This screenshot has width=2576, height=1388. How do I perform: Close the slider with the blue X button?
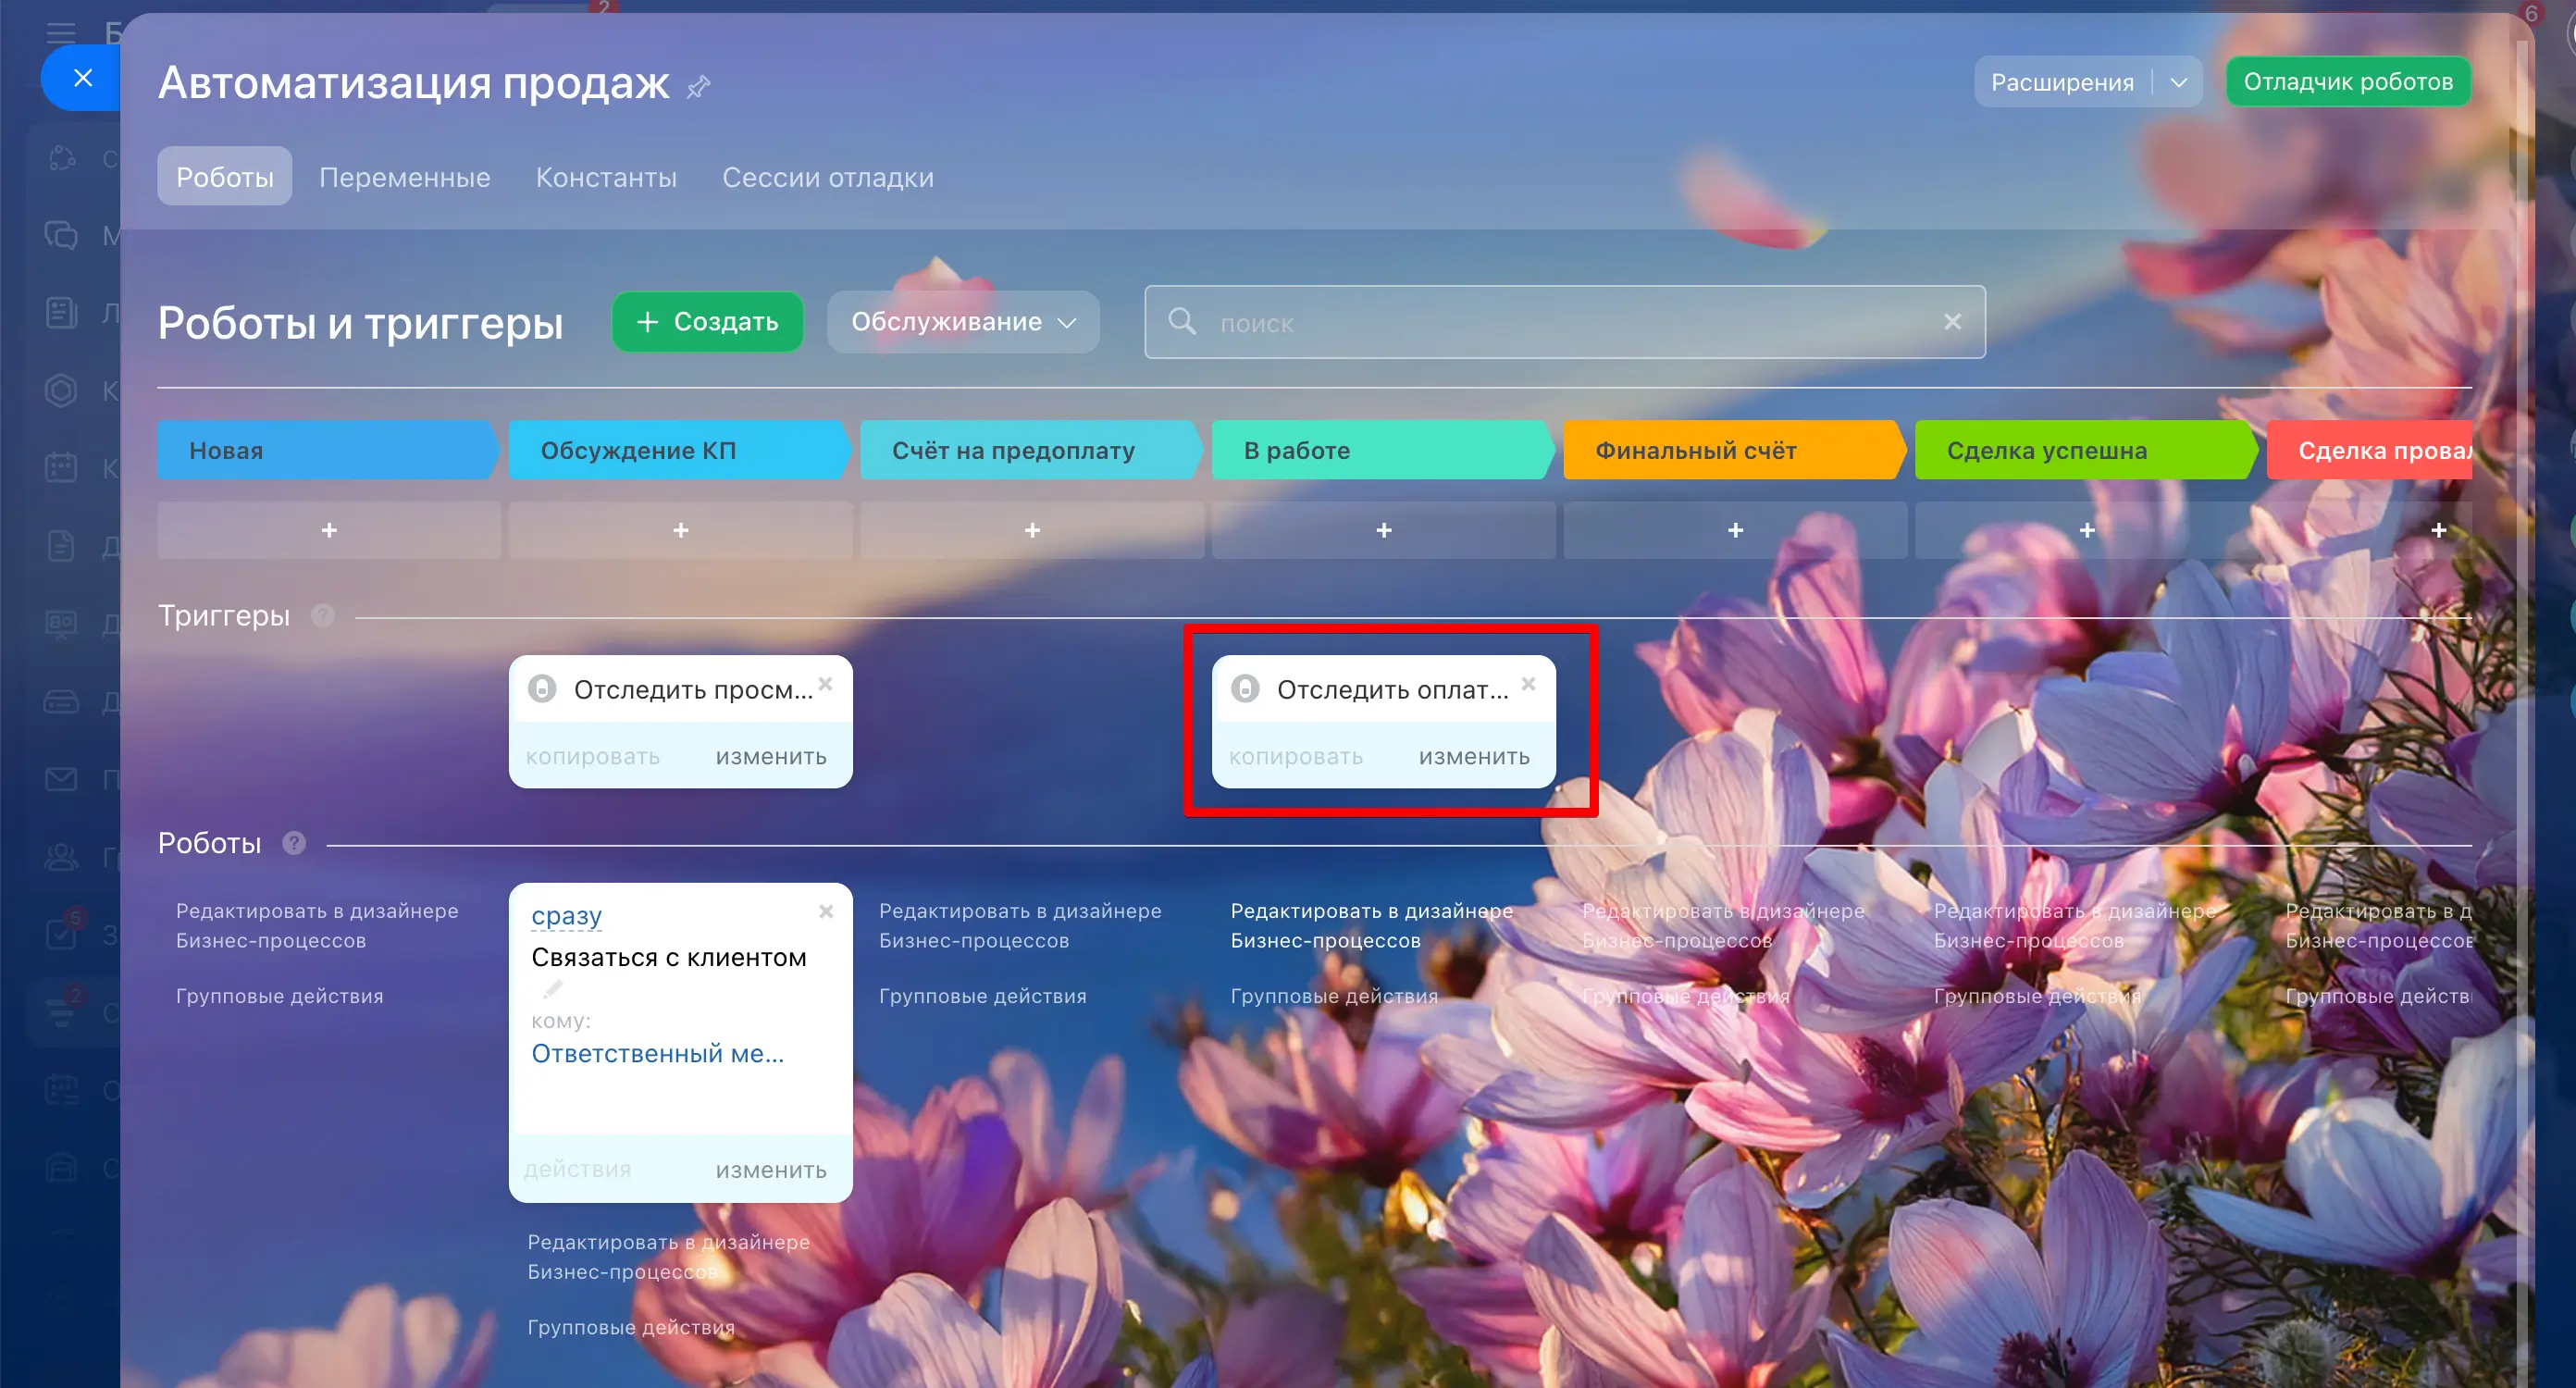[x=83, y=78]
